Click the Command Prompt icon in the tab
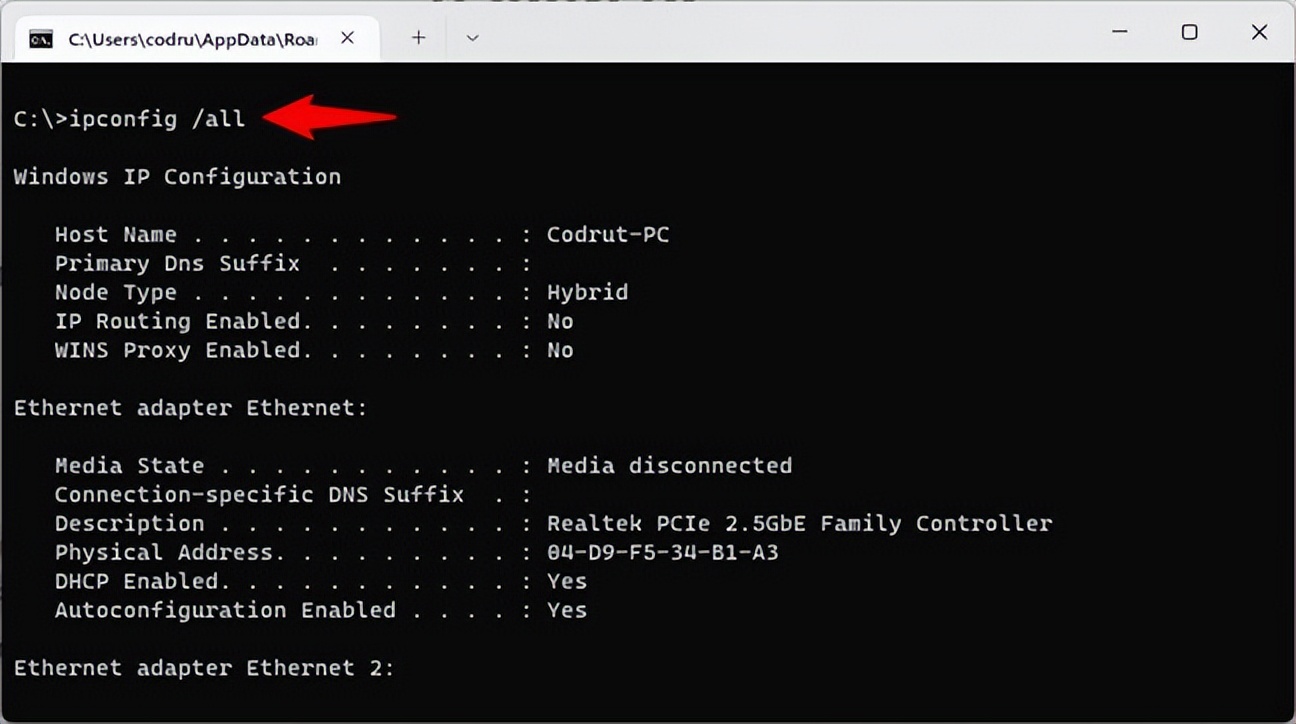Image resolution: width=1296 pixels, height=724 pixels. (41, 38)
